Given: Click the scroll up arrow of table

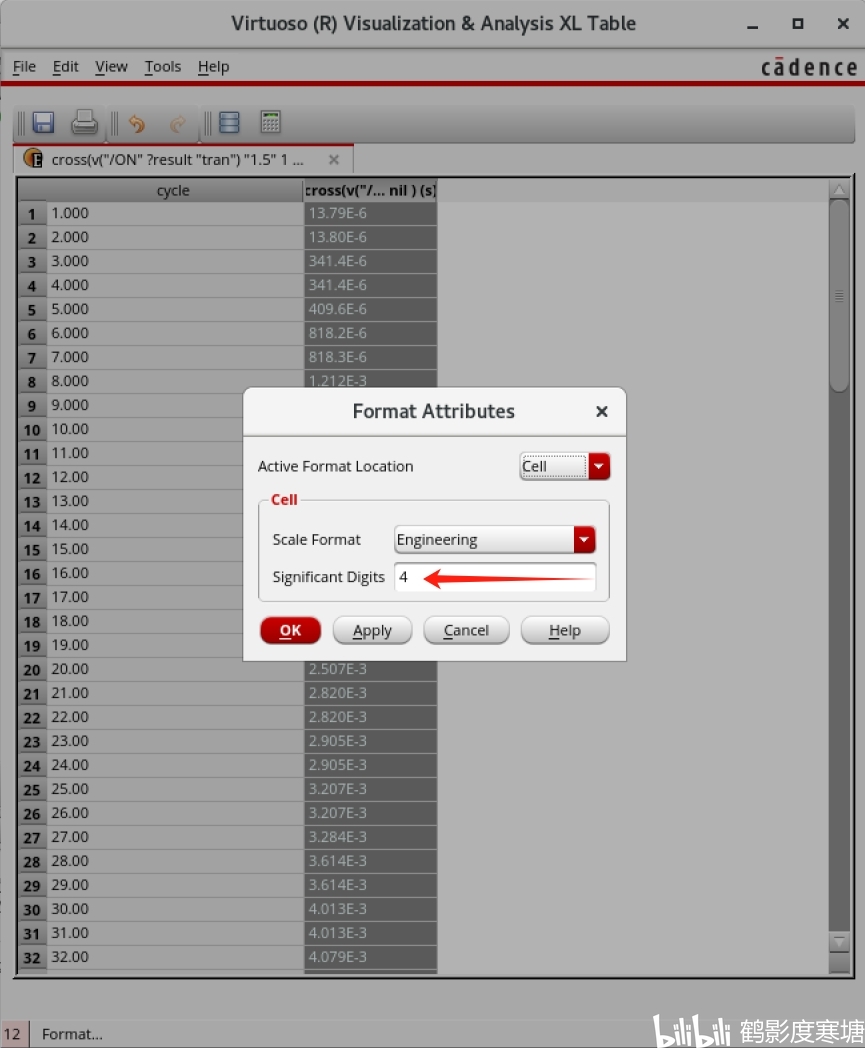Looking at the screenshot, I should (839, 190).
